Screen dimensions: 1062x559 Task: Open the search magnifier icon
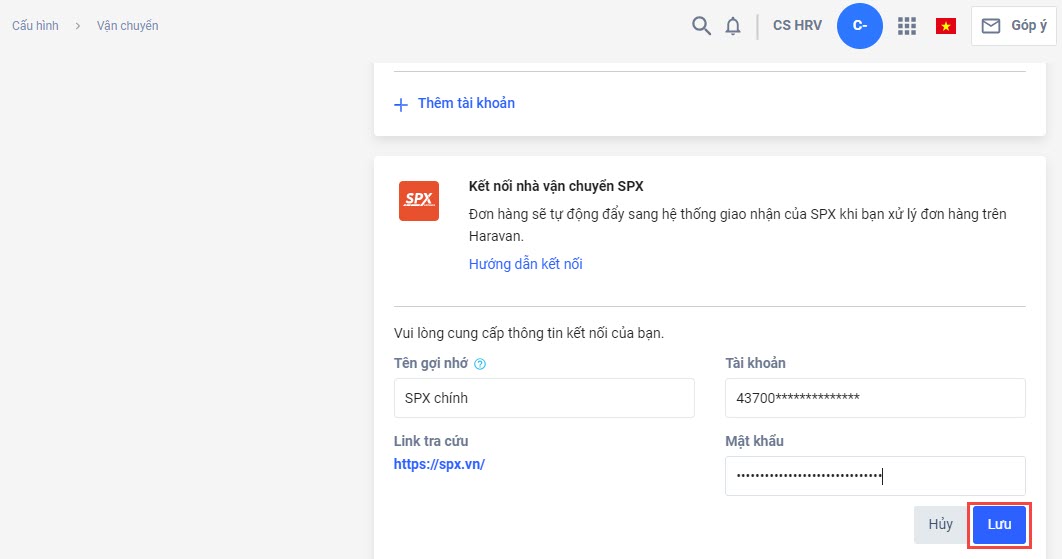701,26
